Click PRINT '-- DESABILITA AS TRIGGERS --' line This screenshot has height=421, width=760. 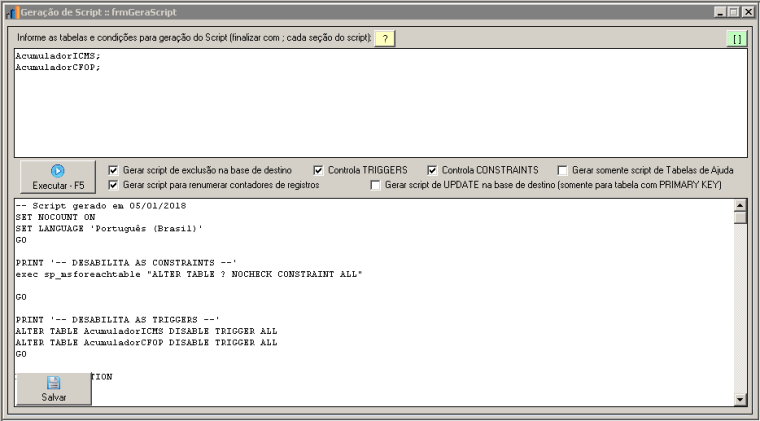pyautogui.click(x=118, y=320)
